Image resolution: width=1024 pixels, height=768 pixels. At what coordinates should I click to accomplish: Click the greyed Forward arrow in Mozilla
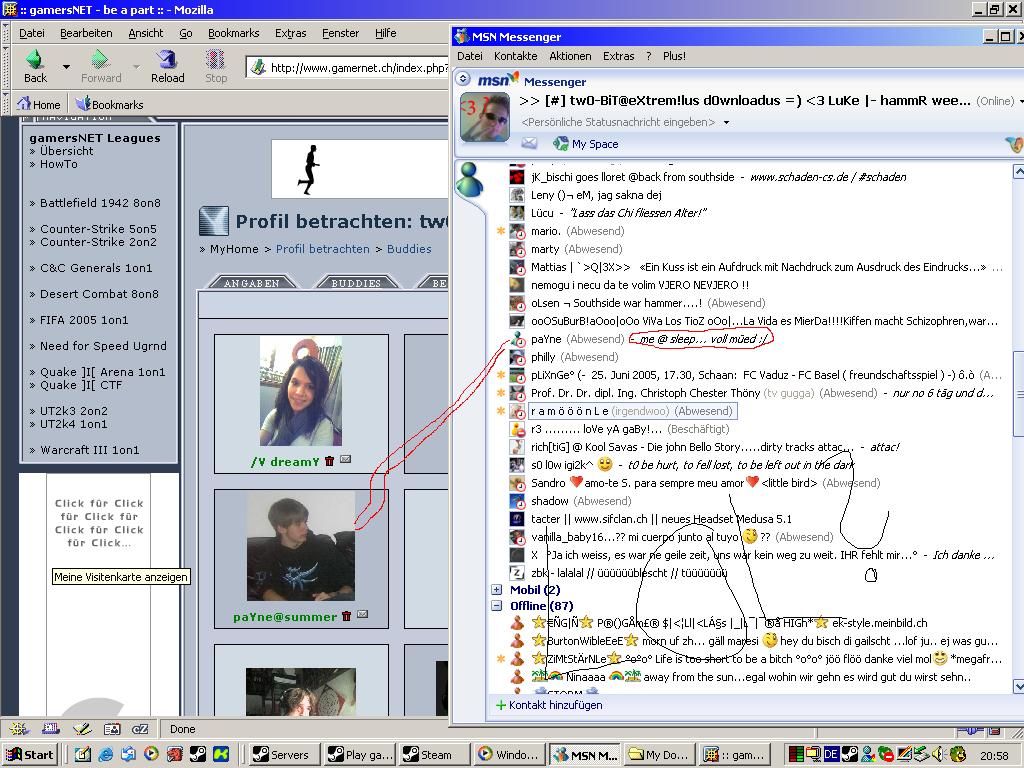point(100,59)
